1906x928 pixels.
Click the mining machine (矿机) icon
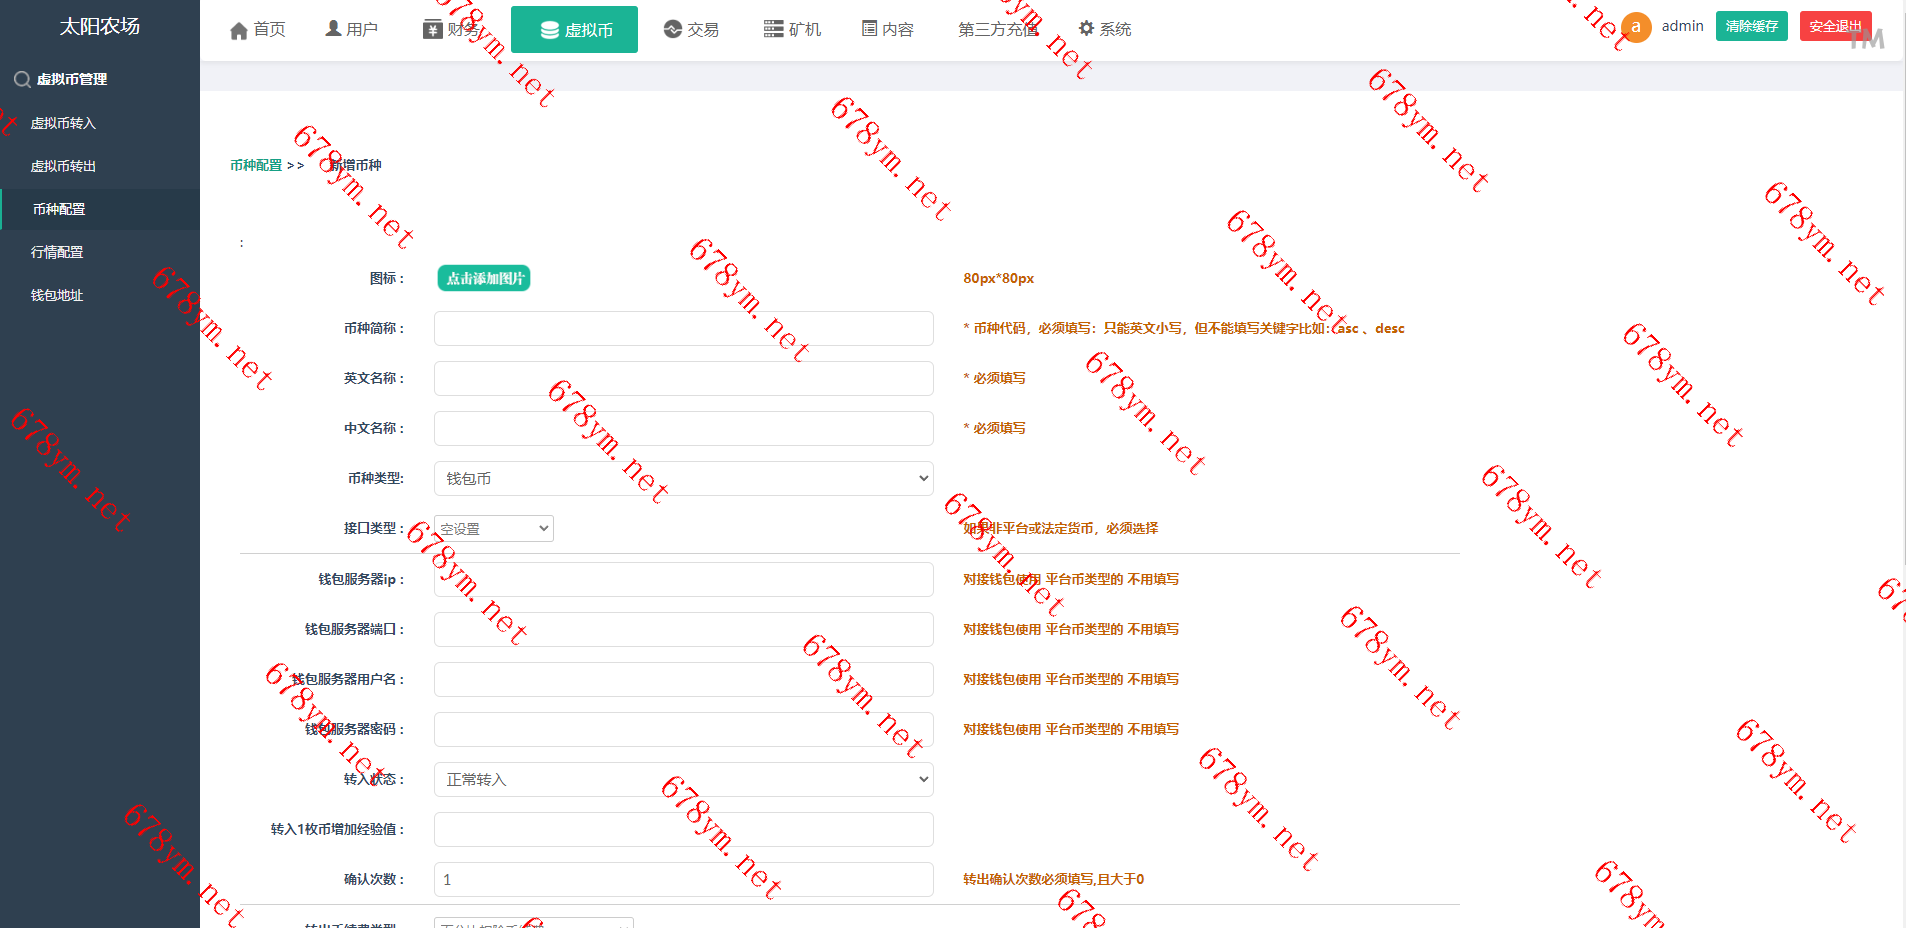(x=773, y=29)
